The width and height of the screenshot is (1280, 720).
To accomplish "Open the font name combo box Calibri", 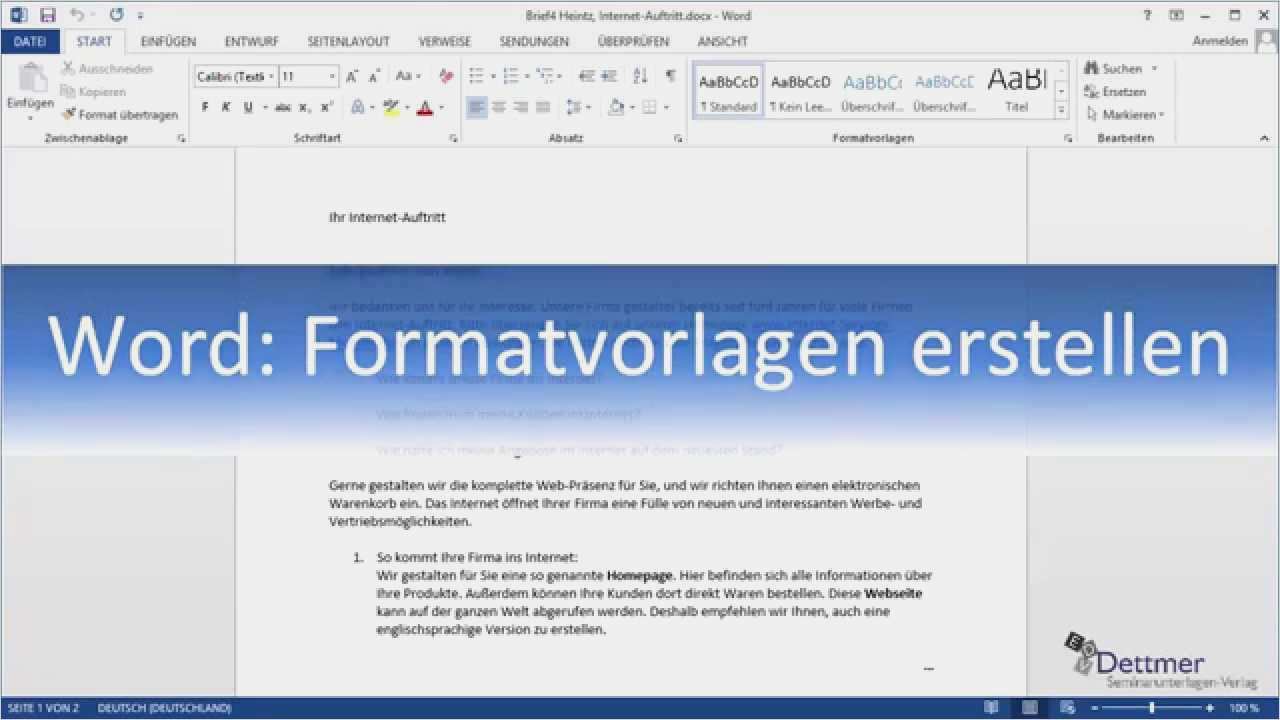I will pos(236,77).
